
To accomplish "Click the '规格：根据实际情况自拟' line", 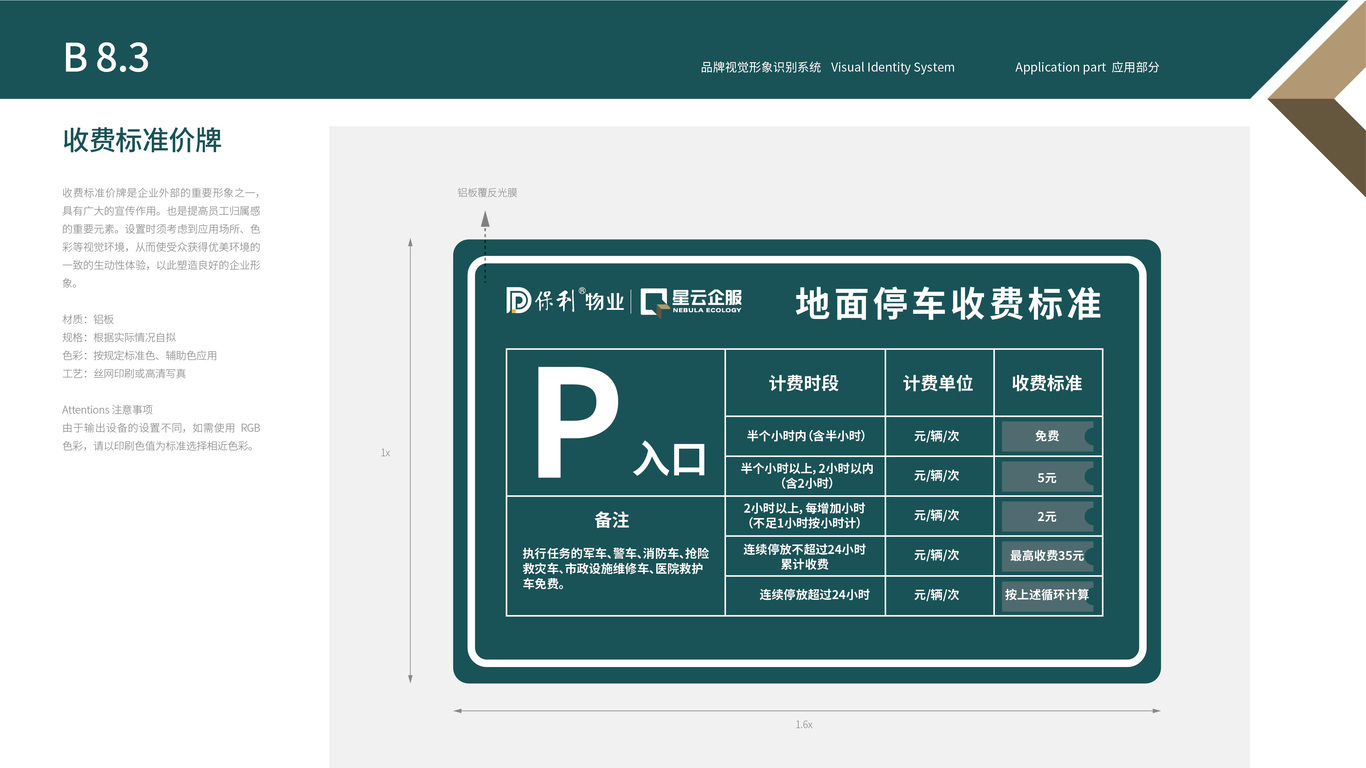I will point(119,337).
